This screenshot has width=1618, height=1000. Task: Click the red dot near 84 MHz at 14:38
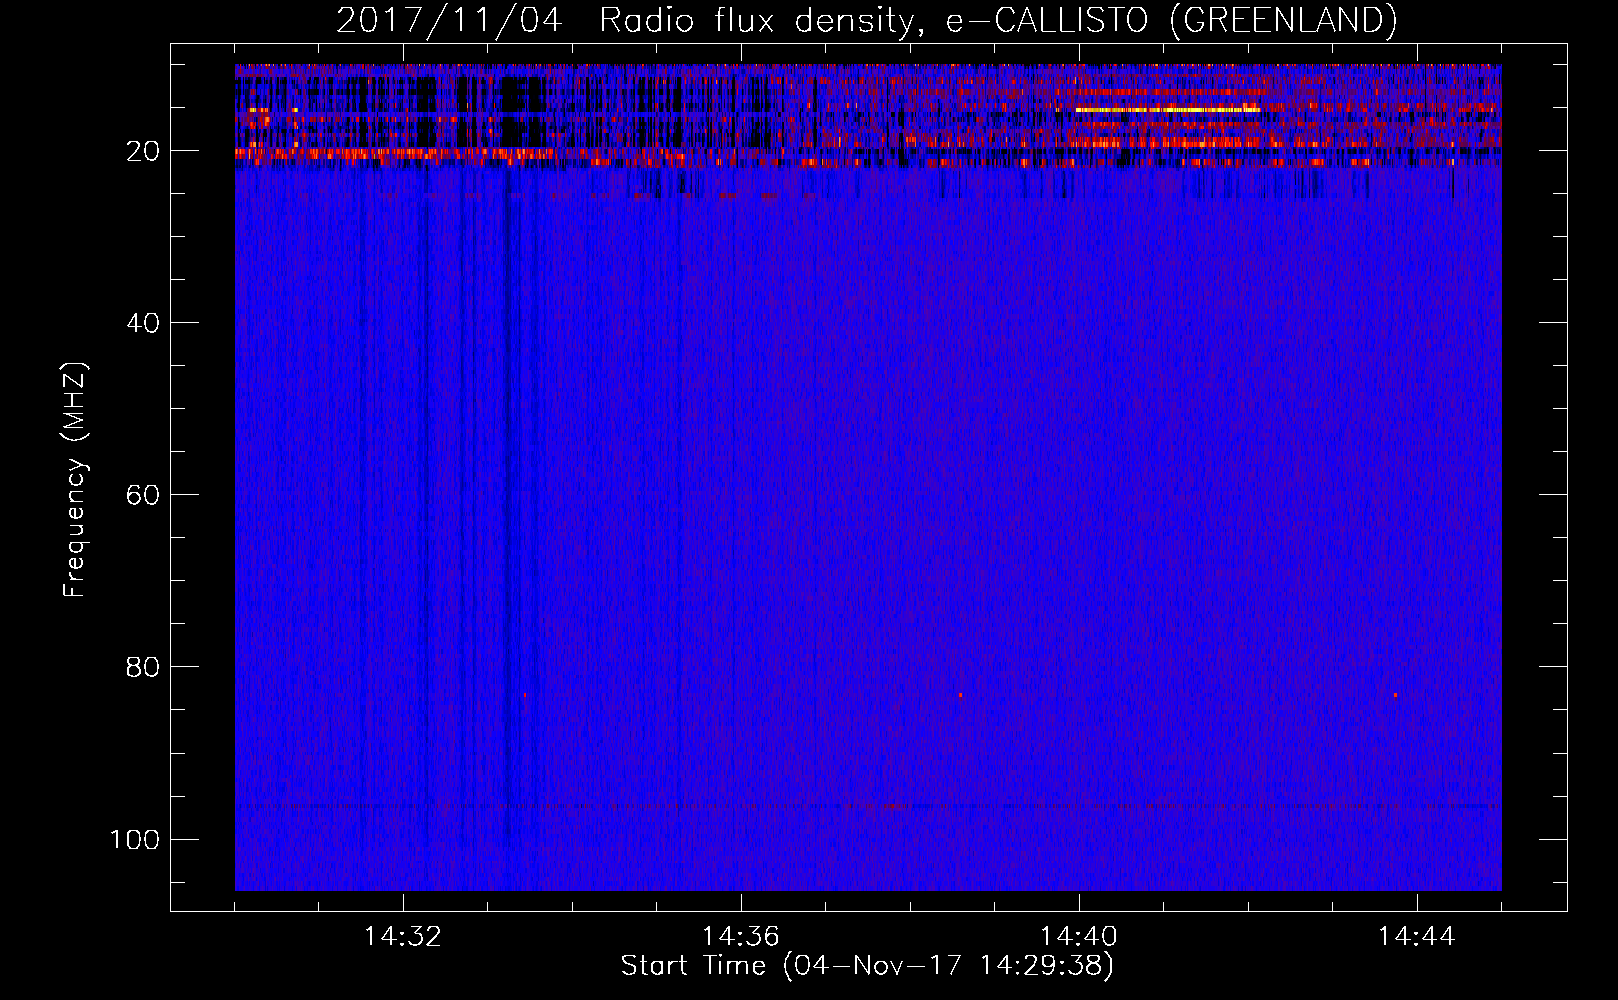coord(961,695)
